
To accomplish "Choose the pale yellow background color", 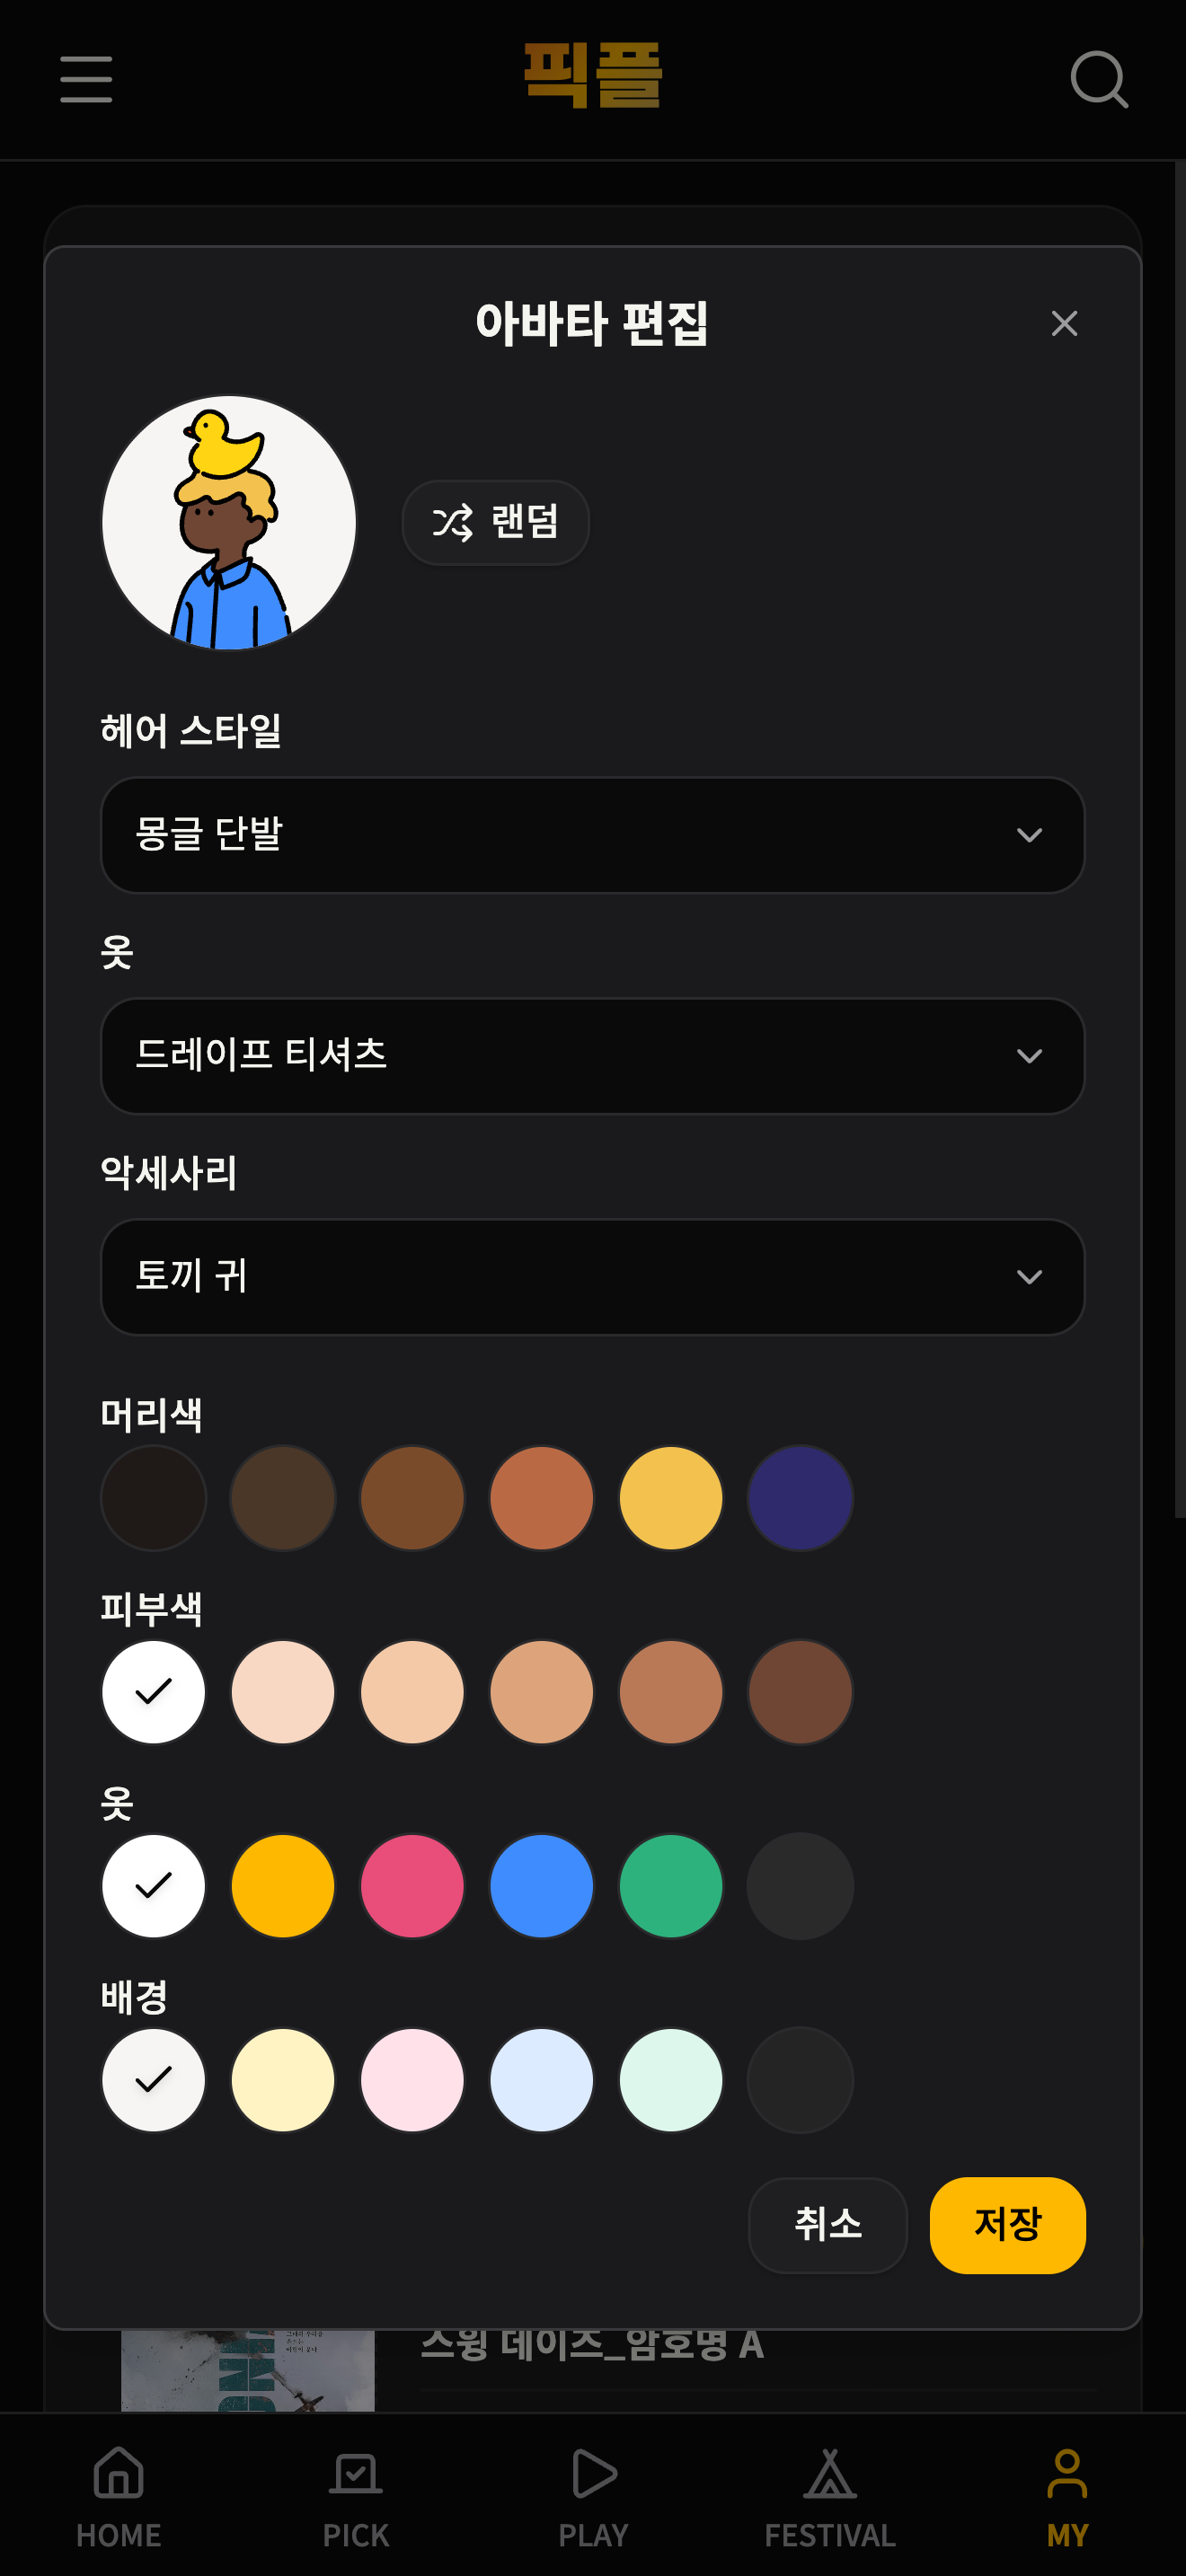I will (283, 2080).
